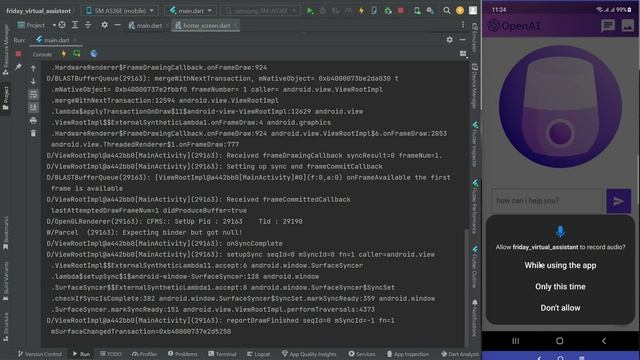Open Run panel settings gear
The height and width of the screenshot is (360, 640).
449,40
